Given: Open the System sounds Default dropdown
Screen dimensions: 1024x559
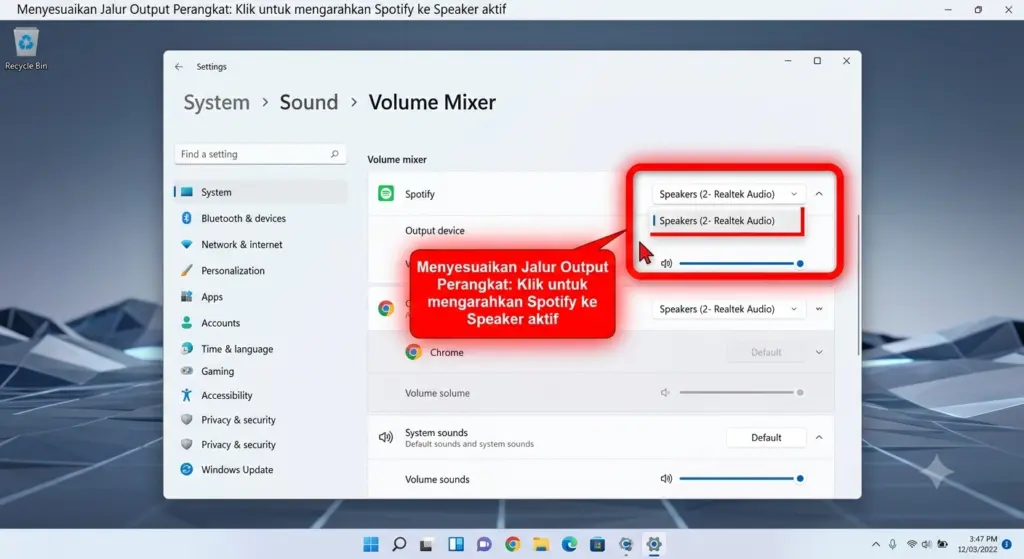Looking at the screenshot, I should point(766,438).
